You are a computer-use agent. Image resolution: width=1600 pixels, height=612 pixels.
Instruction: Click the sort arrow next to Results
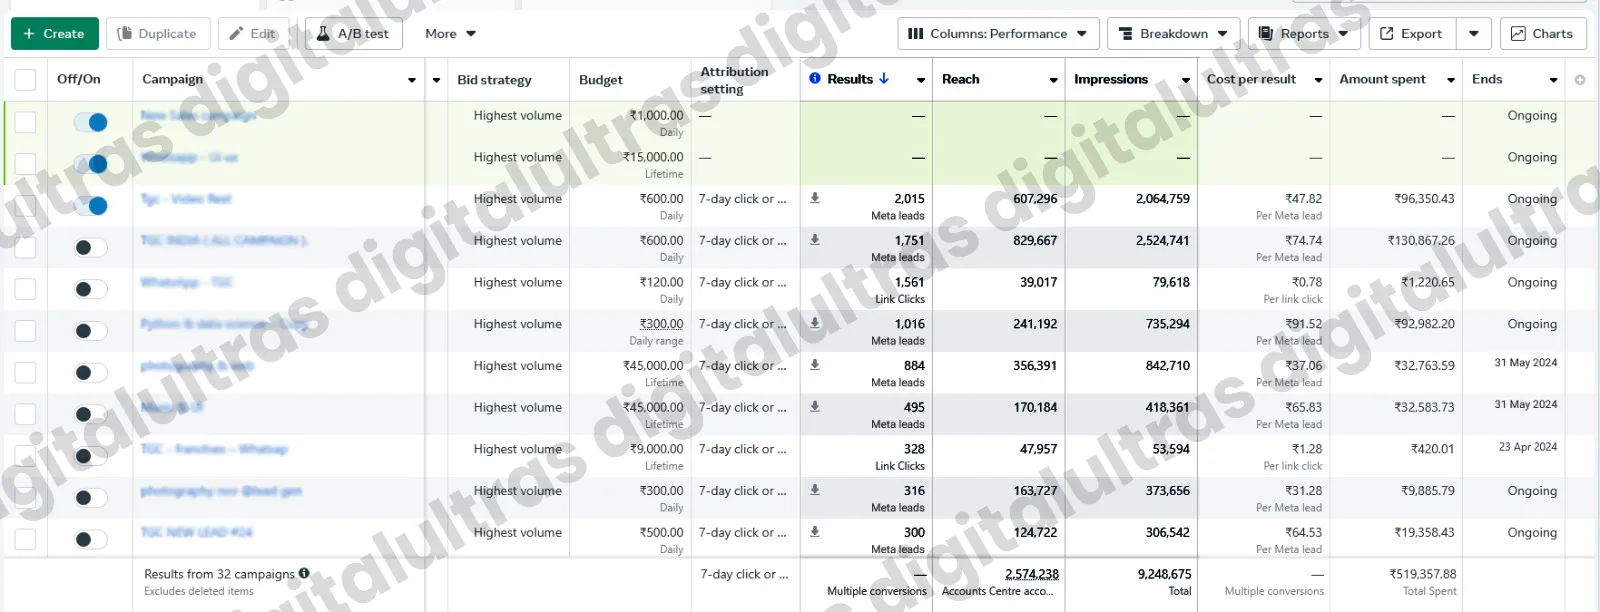tap(884, 78)
